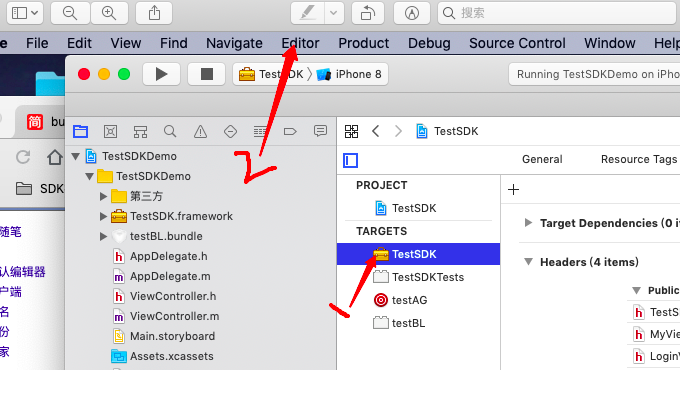Stop the running Xcode task
This screenshot has width=680, height=409.
click(206, 74)
